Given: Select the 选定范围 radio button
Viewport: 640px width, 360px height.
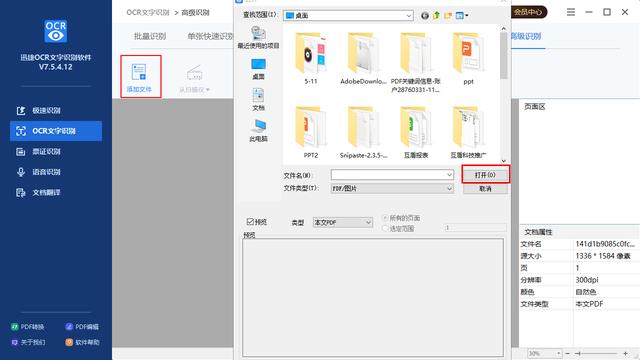Looking at the screenshot, I should click(385, 229).
